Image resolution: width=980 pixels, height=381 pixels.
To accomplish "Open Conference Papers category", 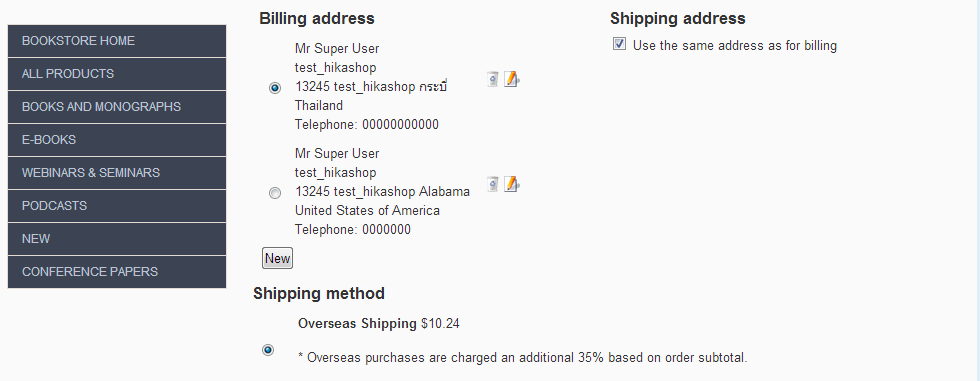I will [x=117, y=272].
